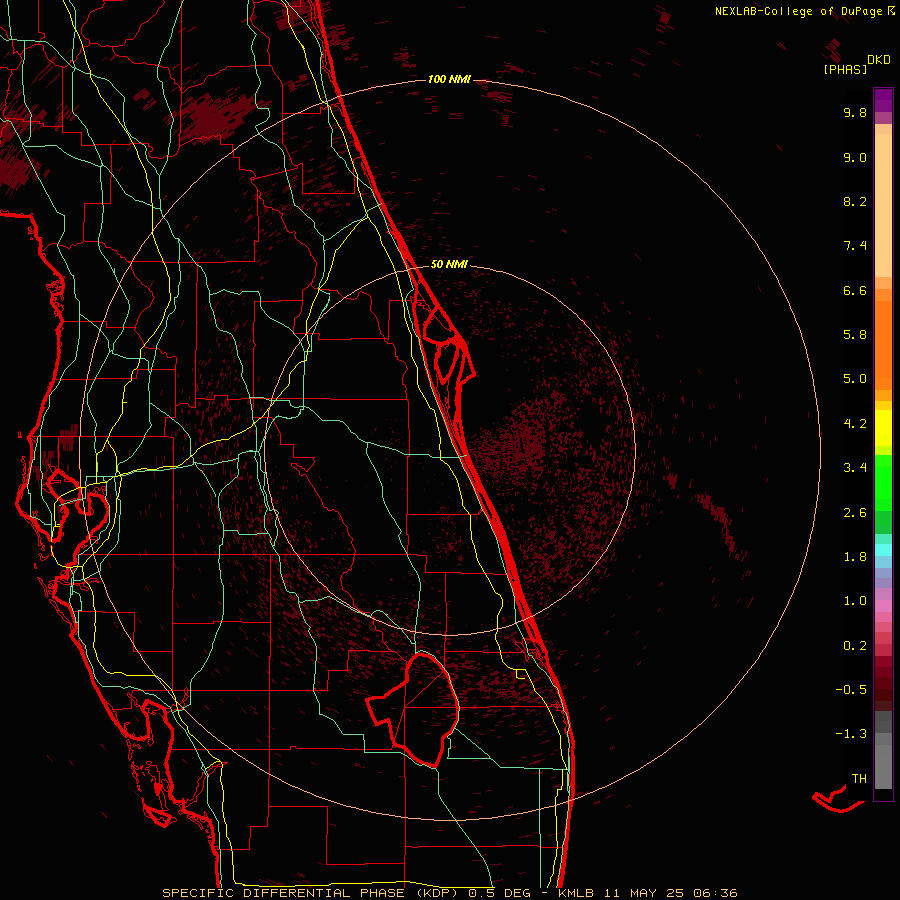Click the '11 MAY 25' date text
The image size is (900, 900).
tap(644, 893)
